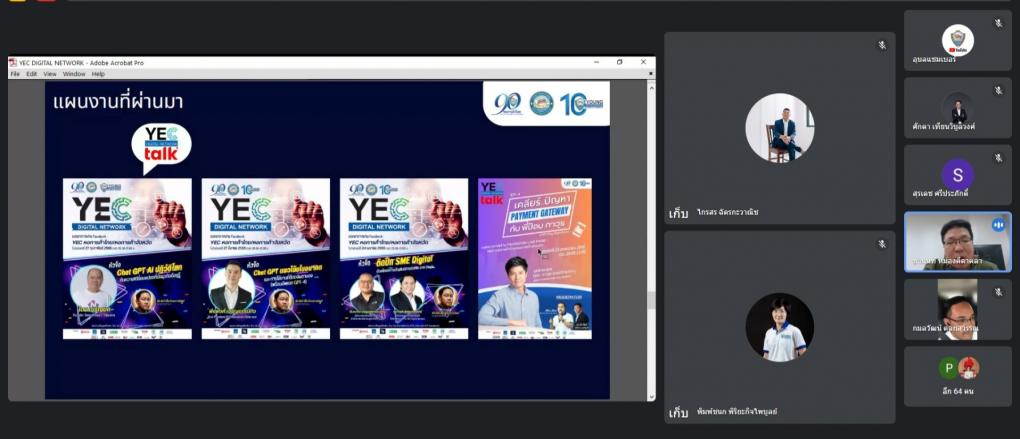The image size is (1020, 439).
Task: Click the Acrobat scrollbar down arrow
Action: click(651, 395)
